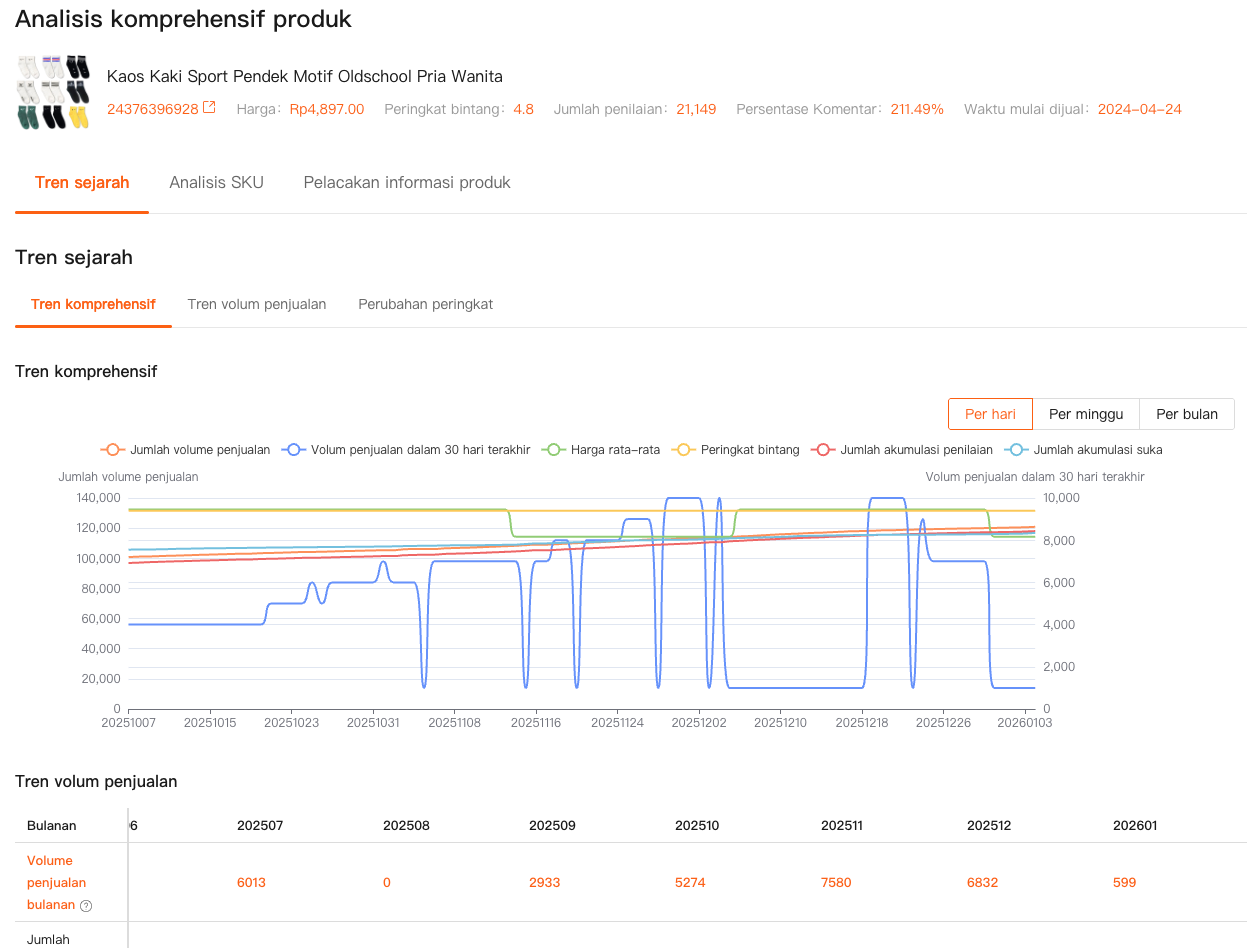Open the Analisis SKU tab
Screen dimensions: 1250x948
click(216, 182)
